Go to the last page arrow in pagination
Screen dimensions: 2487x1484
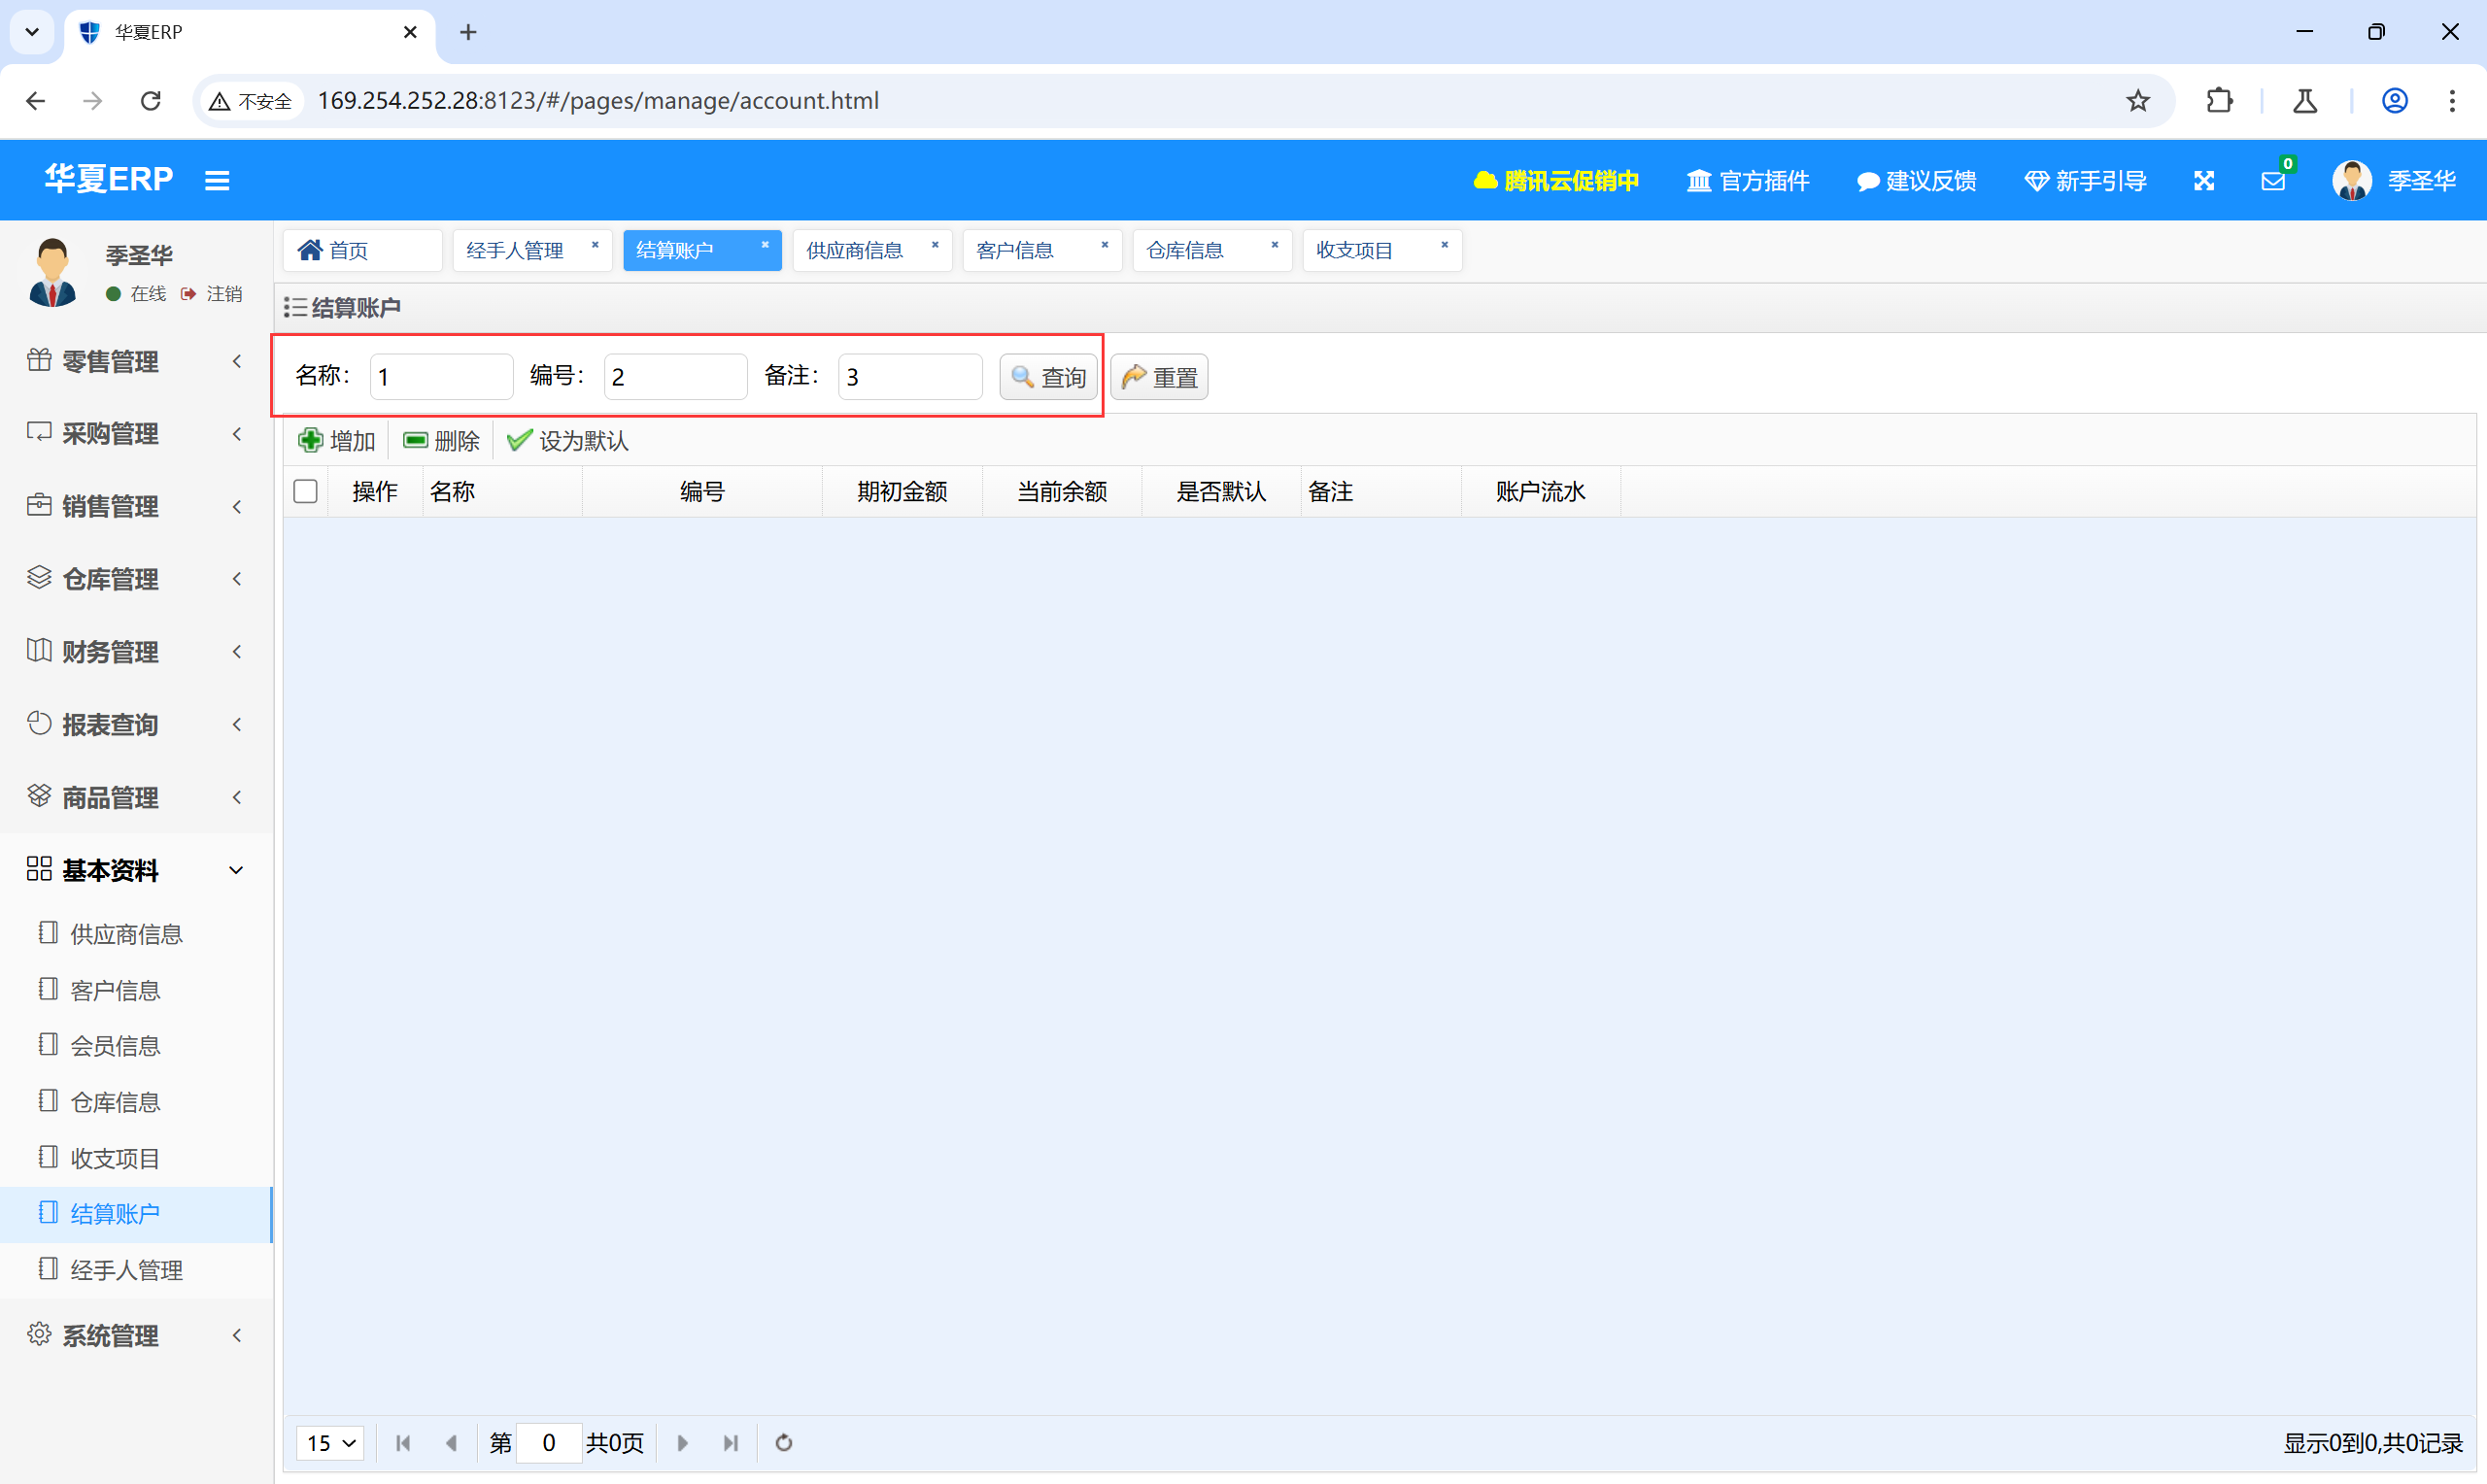731,1443
